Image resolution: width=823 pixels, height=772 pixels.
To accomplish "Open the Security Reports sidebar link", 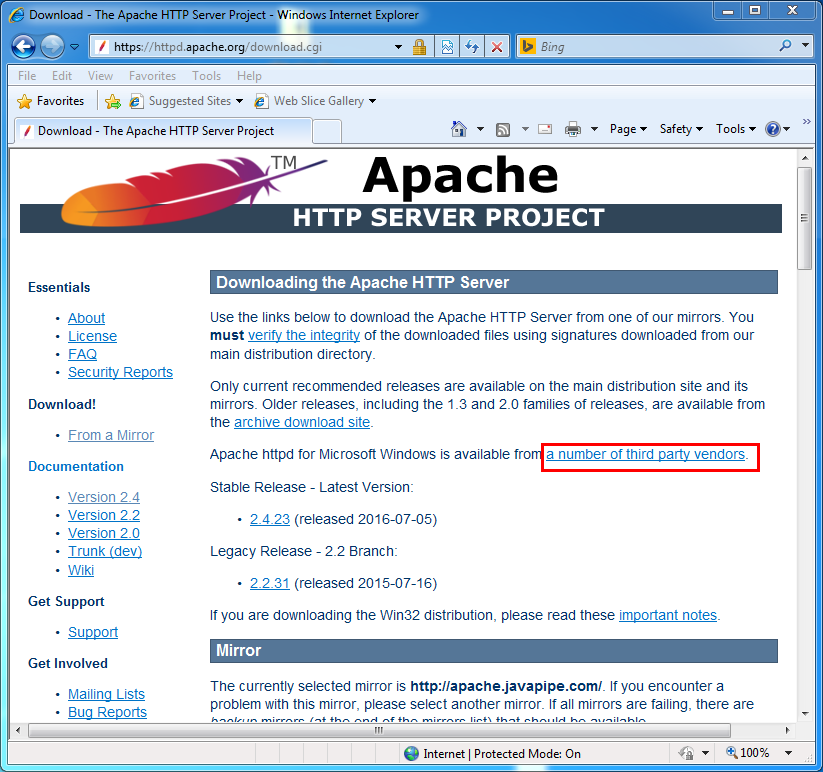I will pyautogui.click(x=120, y=372).
